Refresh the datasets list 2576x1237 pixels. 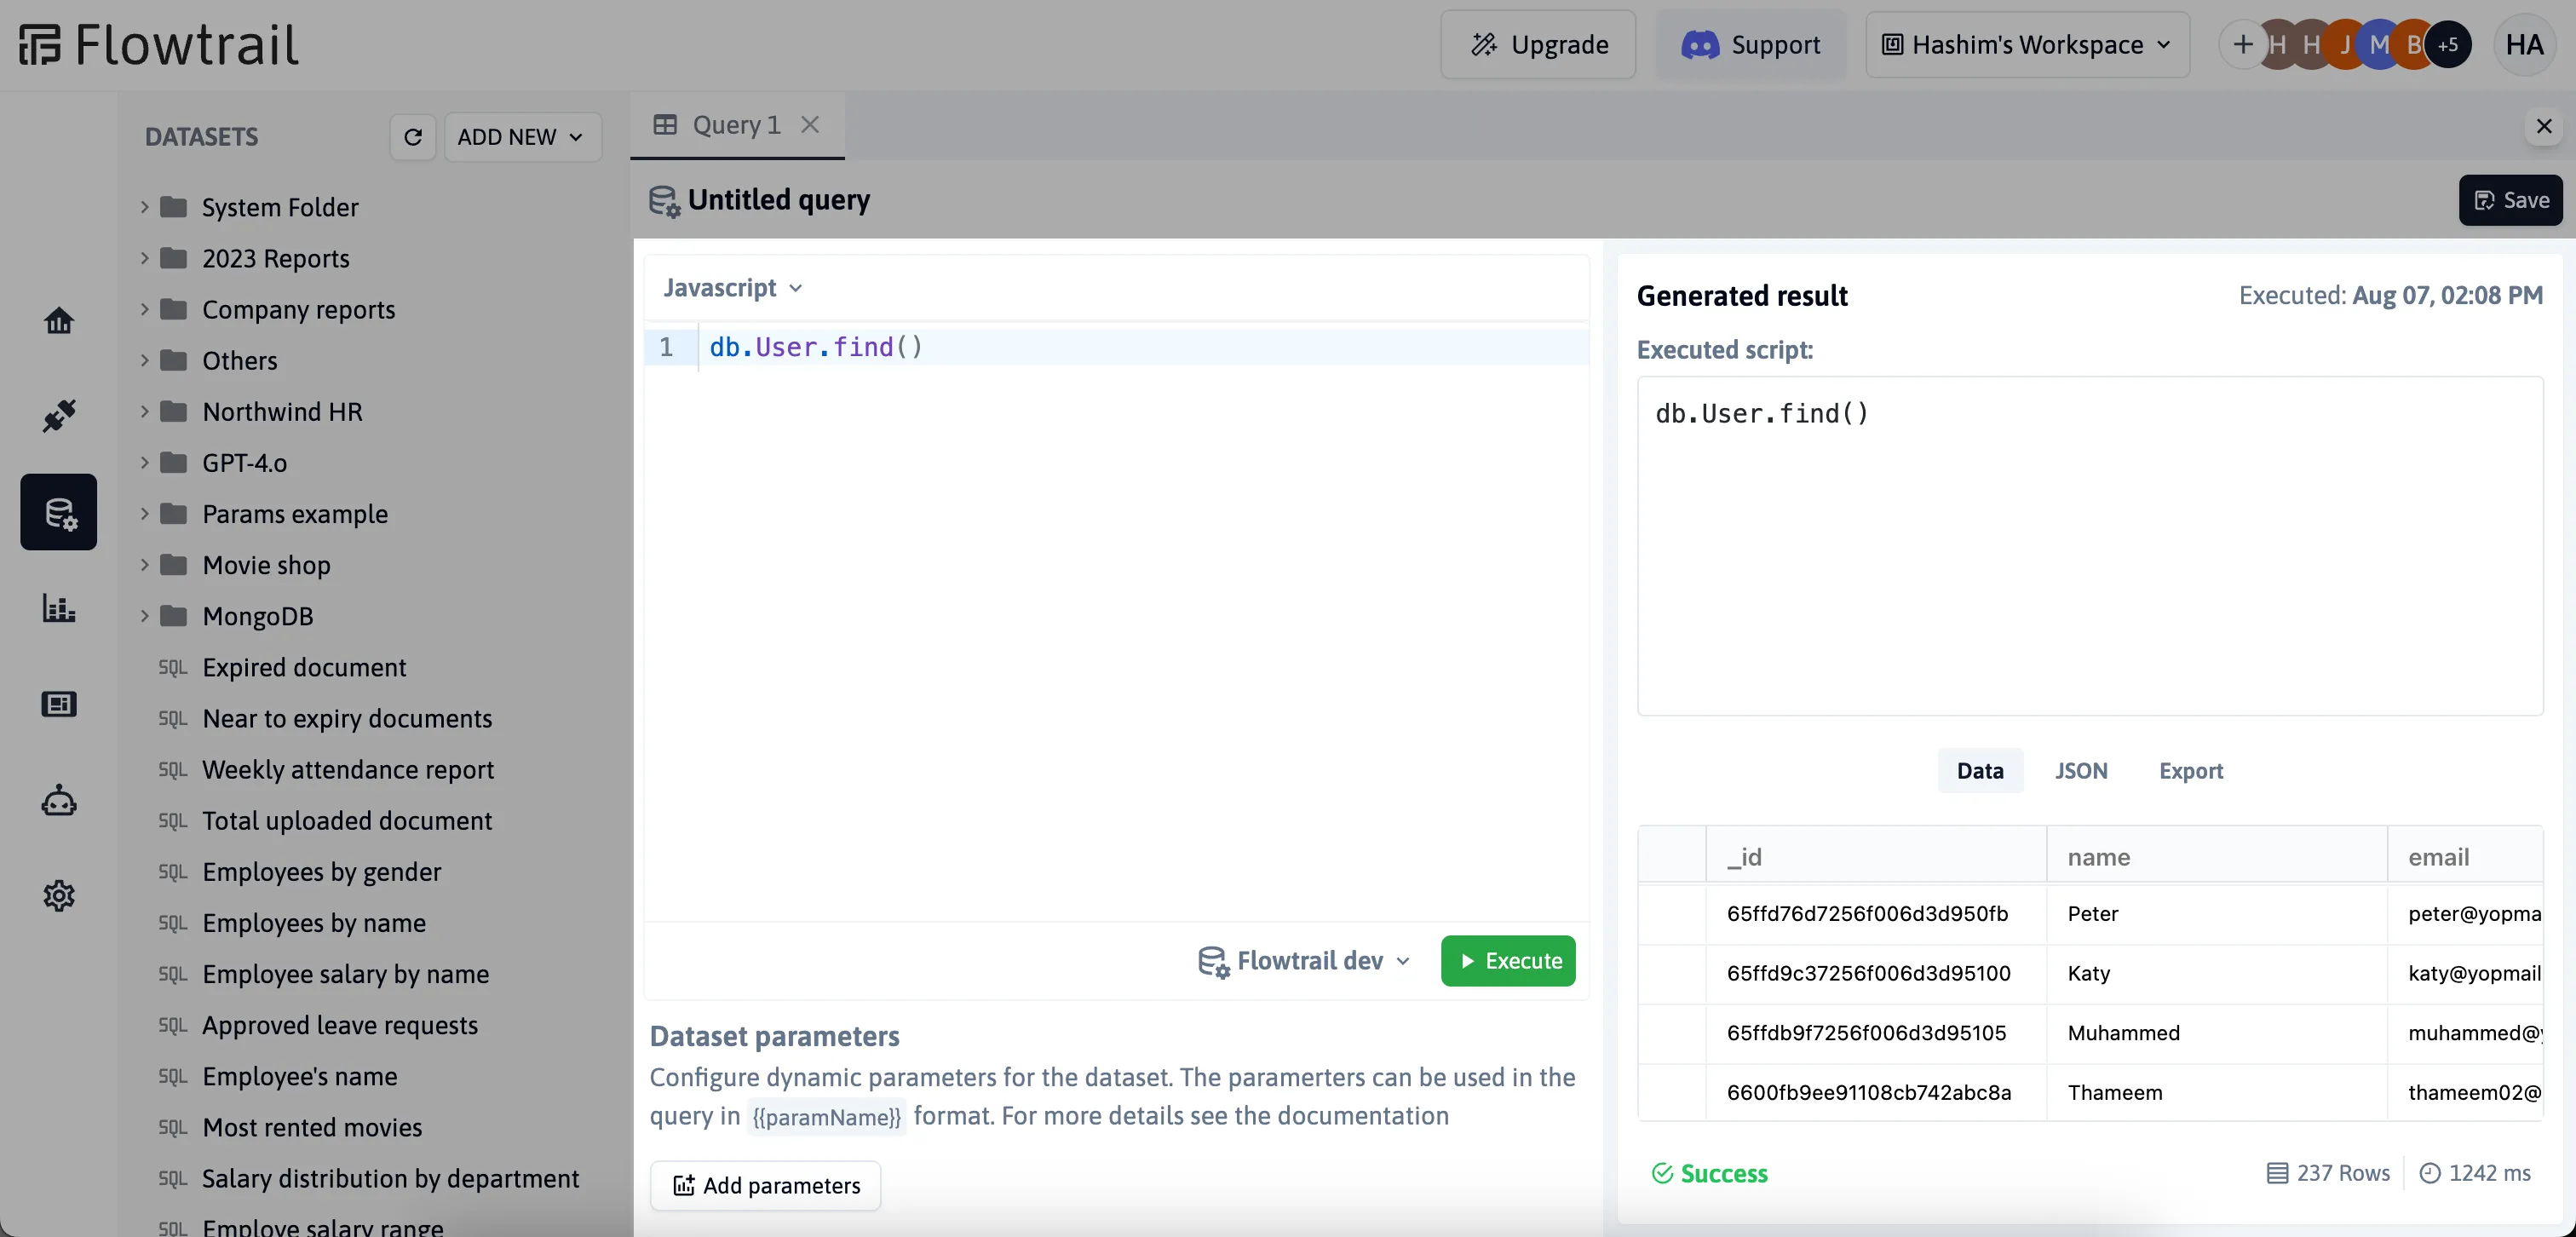[412, 137]
